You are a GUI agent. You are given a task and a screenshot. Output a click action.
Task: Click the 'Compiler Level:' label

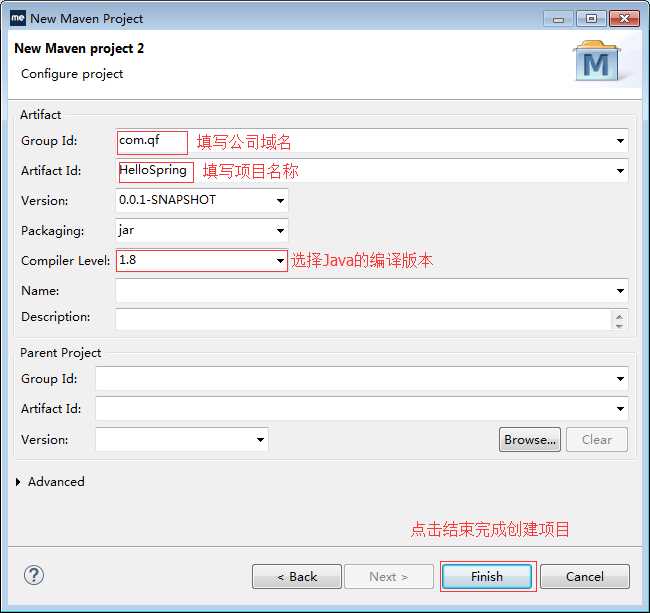(65, 261)
